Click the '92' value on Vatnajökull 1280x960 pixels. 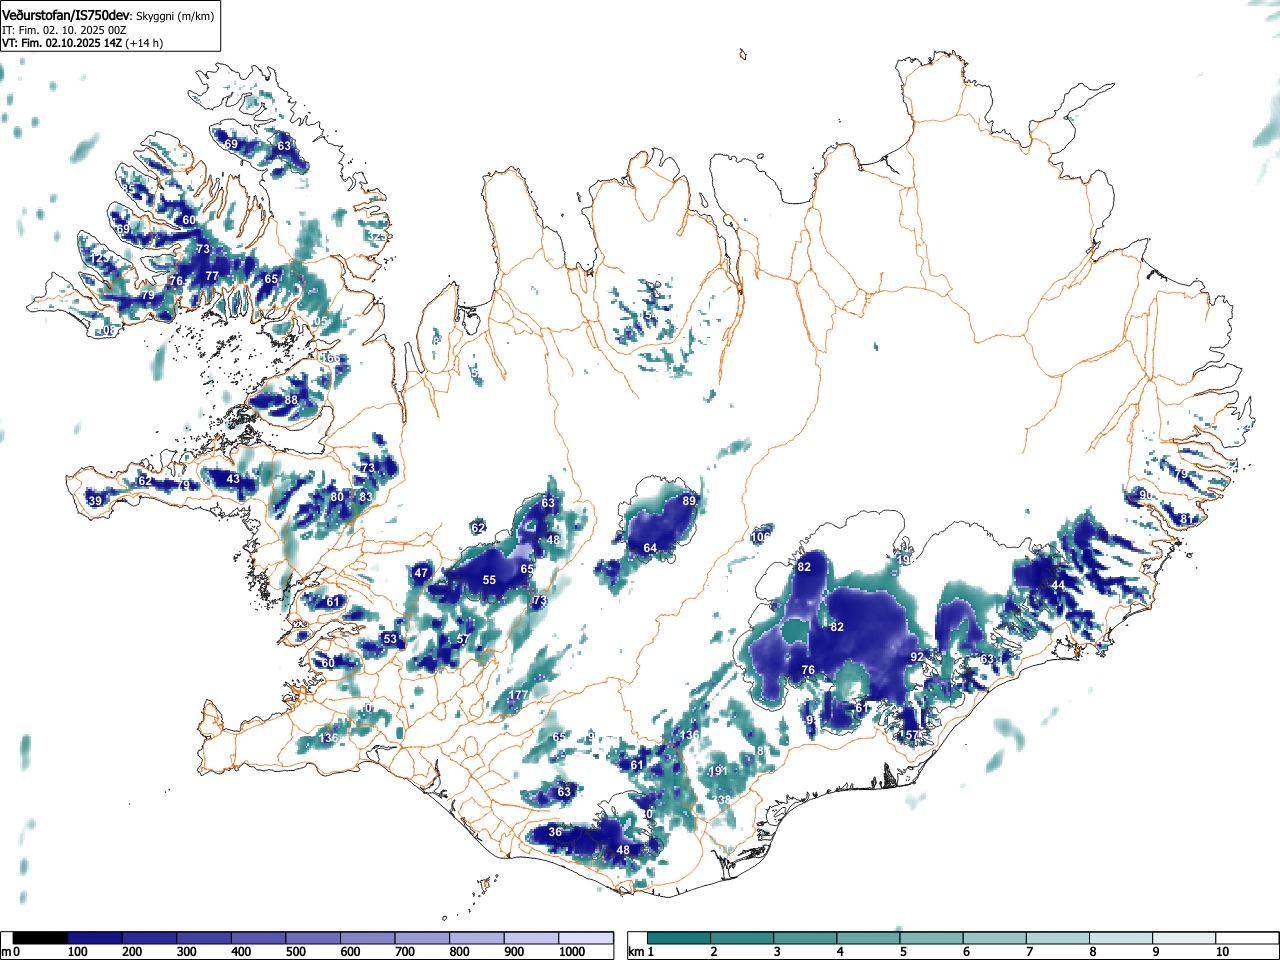tap(916, 657)
